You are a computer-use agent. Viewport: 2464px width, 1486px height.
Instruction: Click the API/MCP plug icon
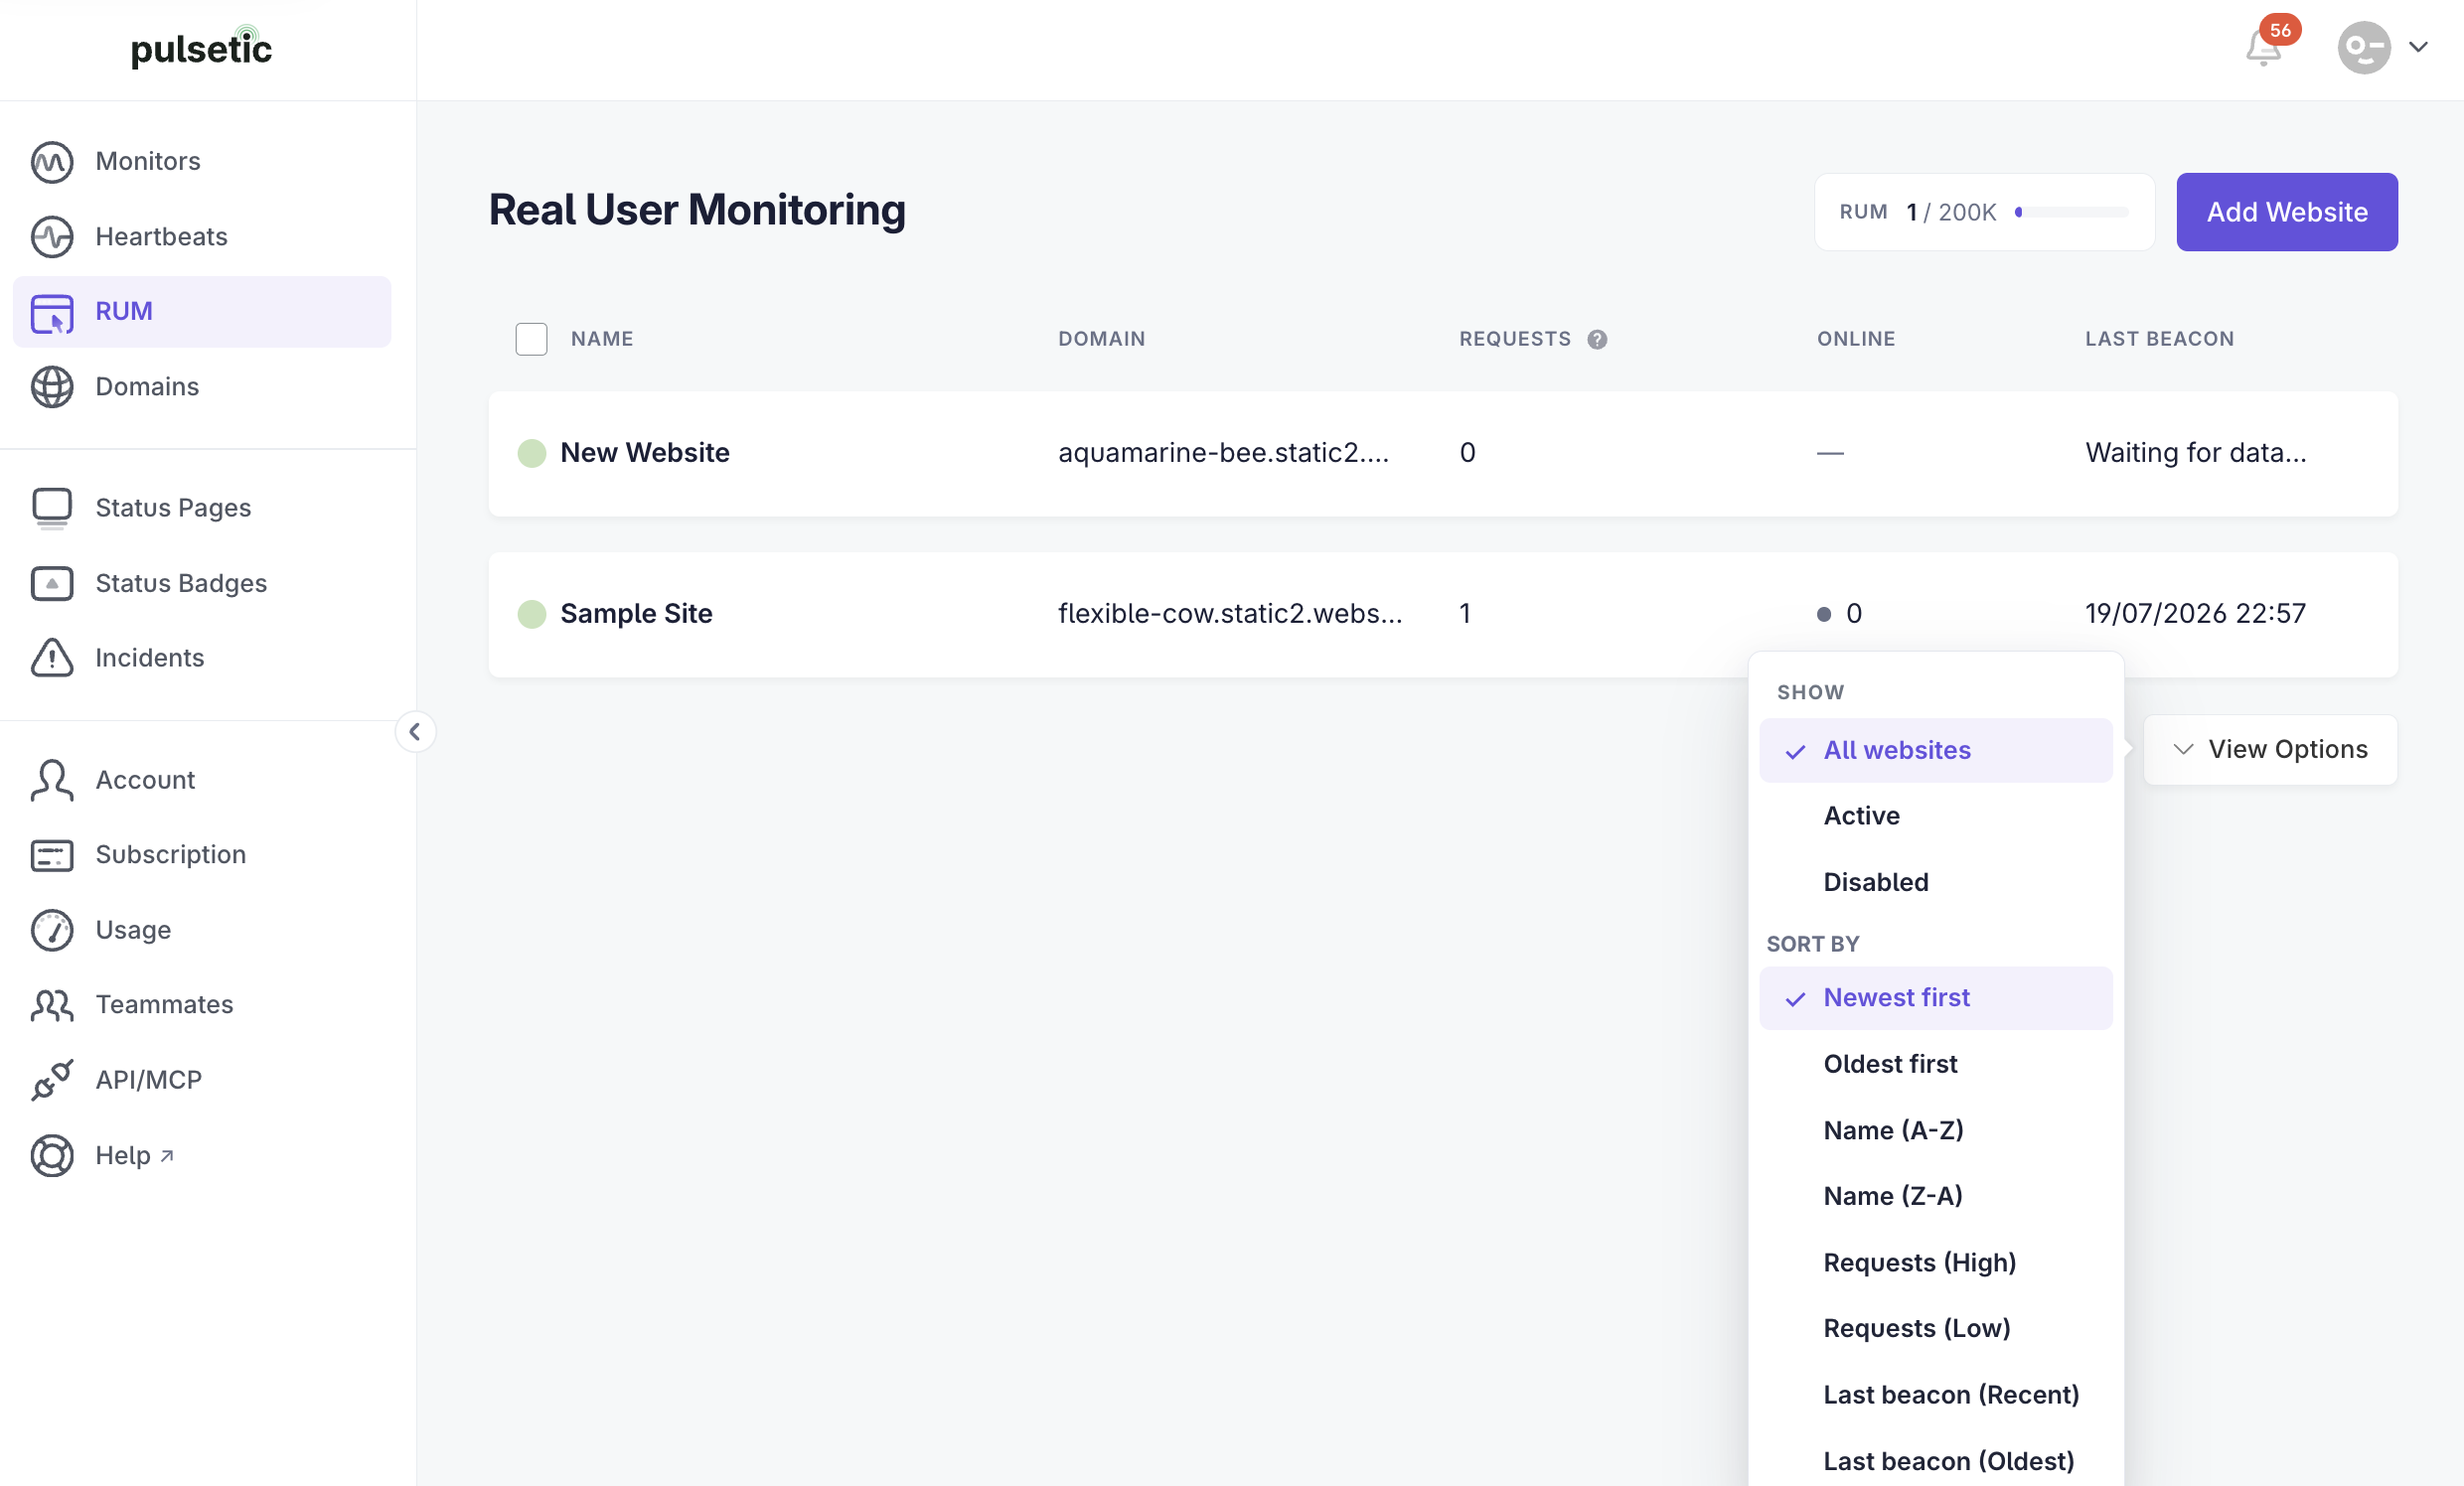(52, 1080)
